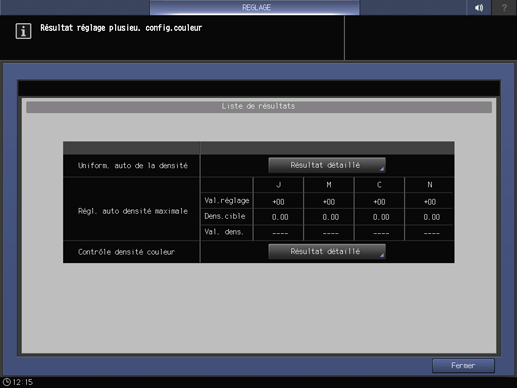The height and width of the screenshot is (388, 517).
Task: Click the 12:15 time display
Action: pos(23,382)
